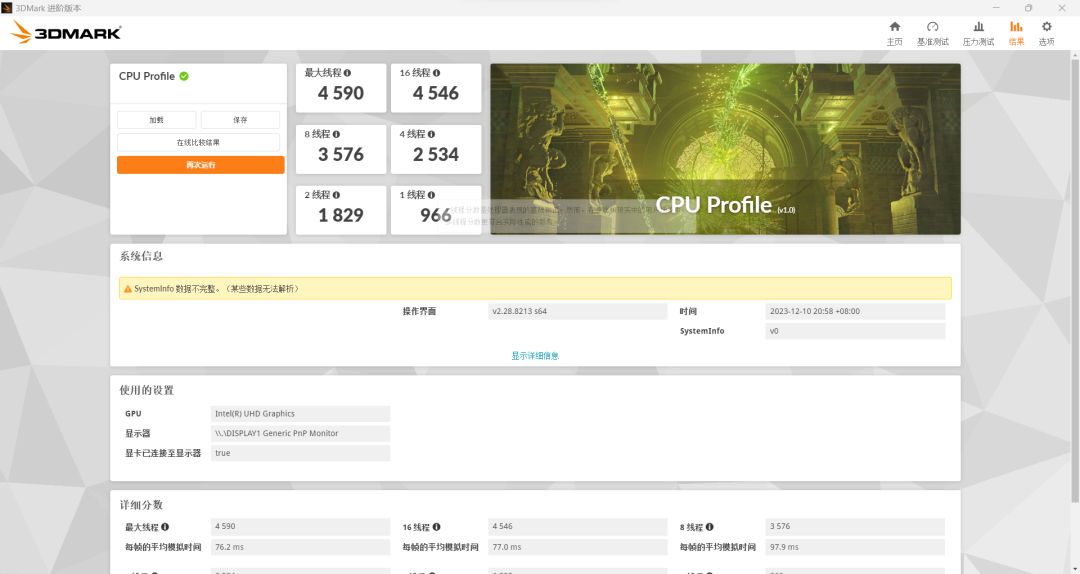Click 在线比较结果 compare online button

pyautogui.click(x=198, y=143)
